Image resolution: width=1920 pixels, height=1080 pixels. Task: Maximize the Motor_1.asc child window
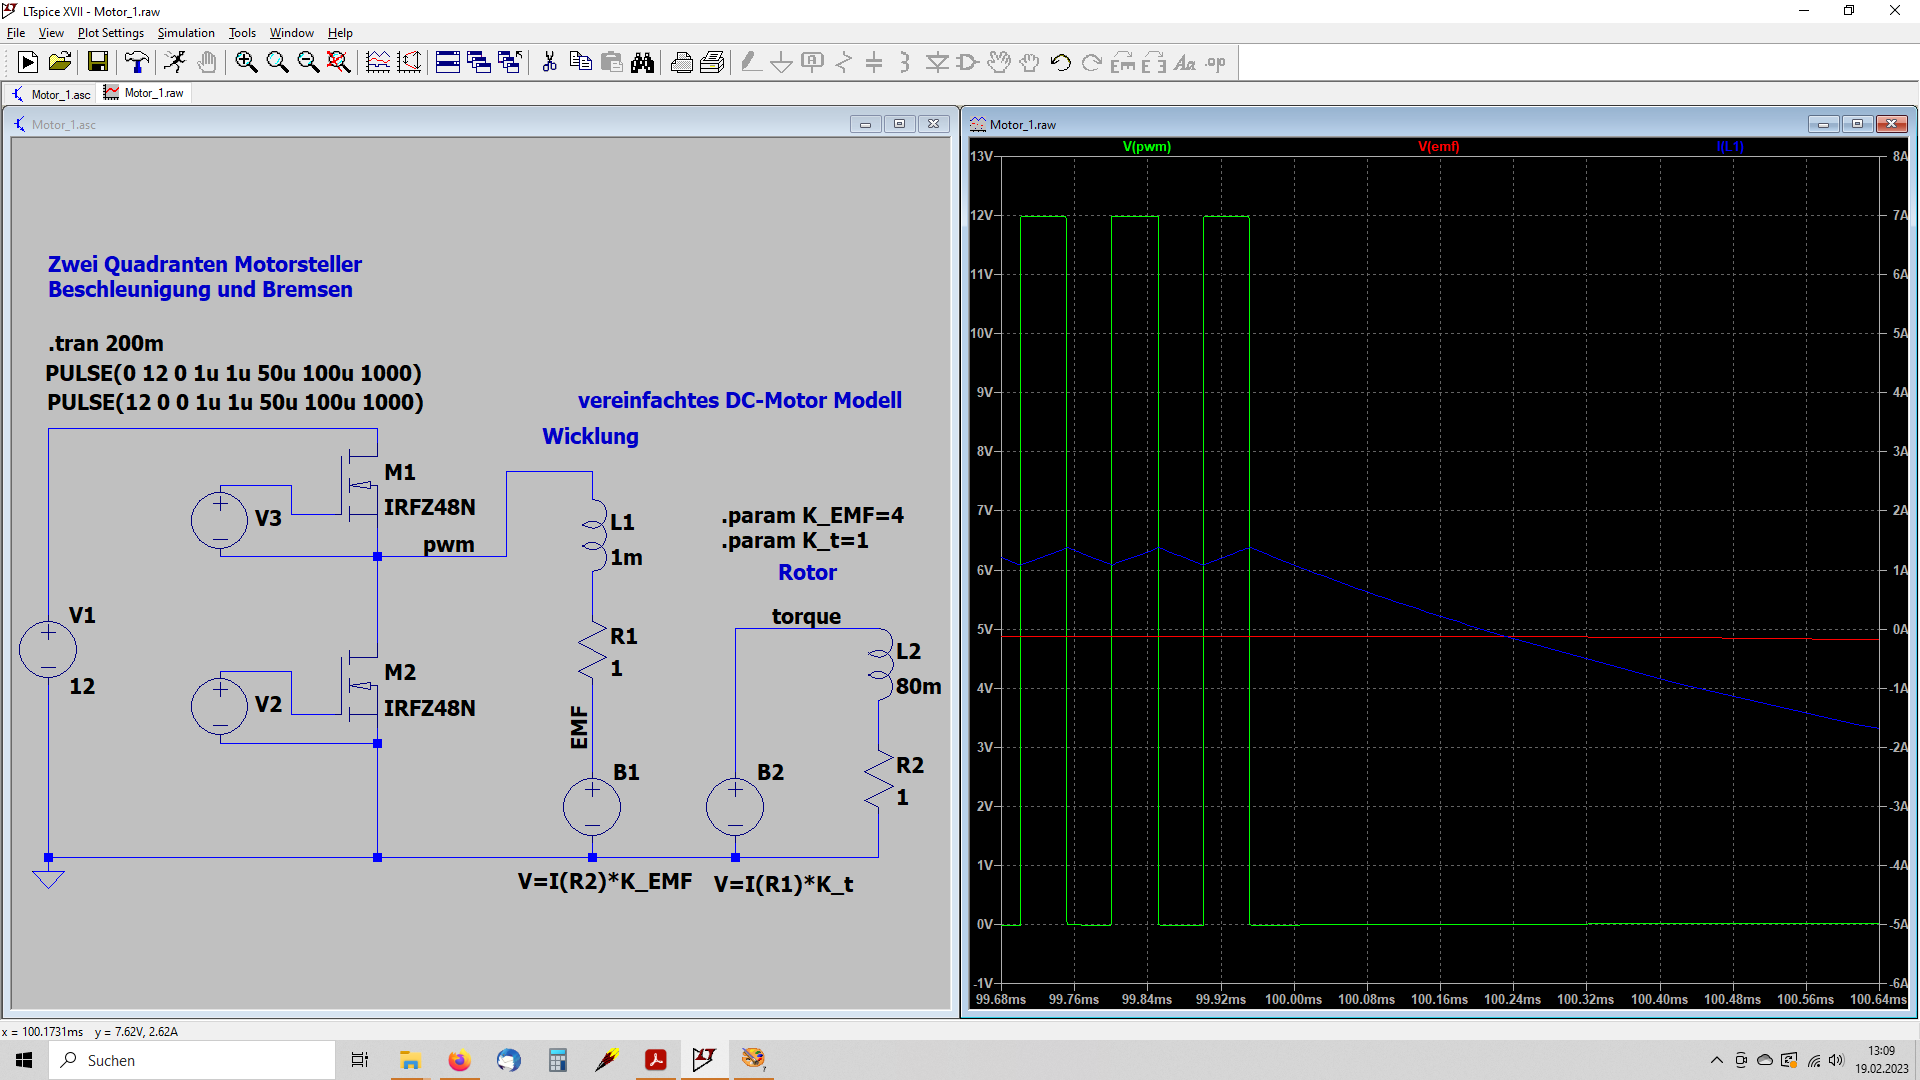tap(899, 124)
